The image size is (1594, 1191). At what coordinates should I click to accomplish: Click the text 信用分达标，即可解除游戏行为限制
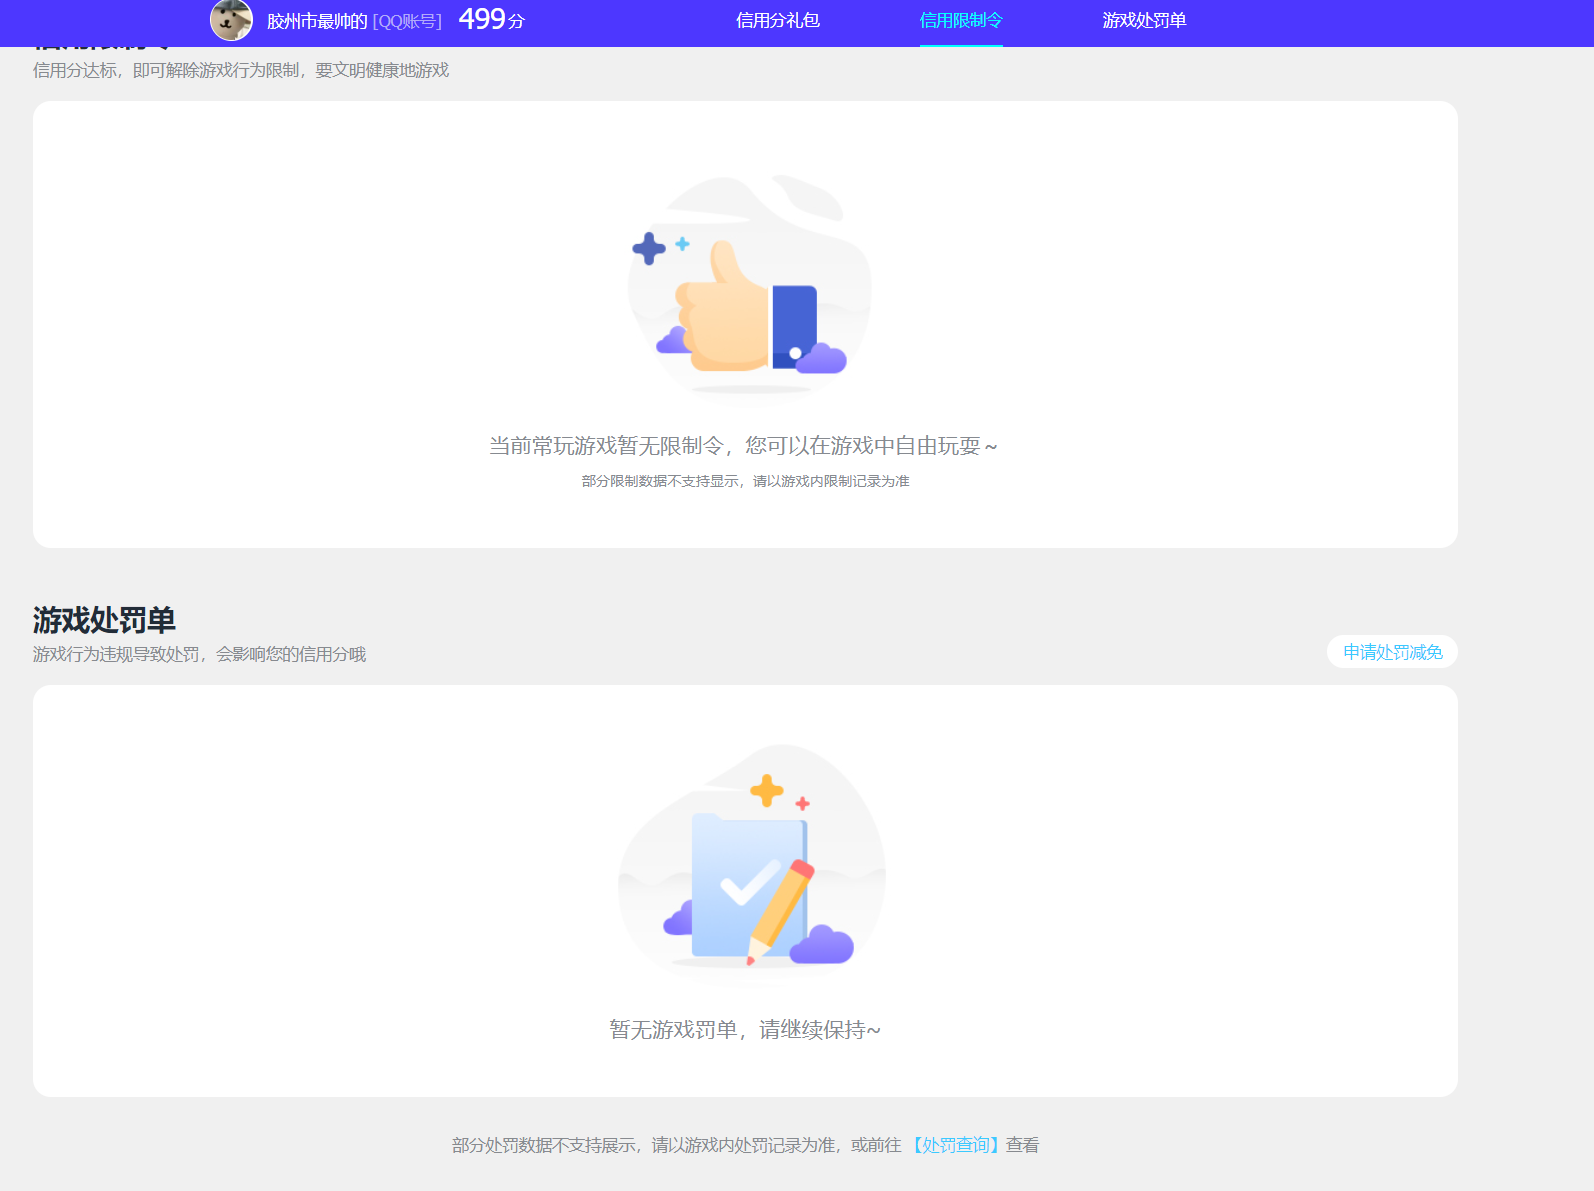pyautogui.click(x=166, y=70)
